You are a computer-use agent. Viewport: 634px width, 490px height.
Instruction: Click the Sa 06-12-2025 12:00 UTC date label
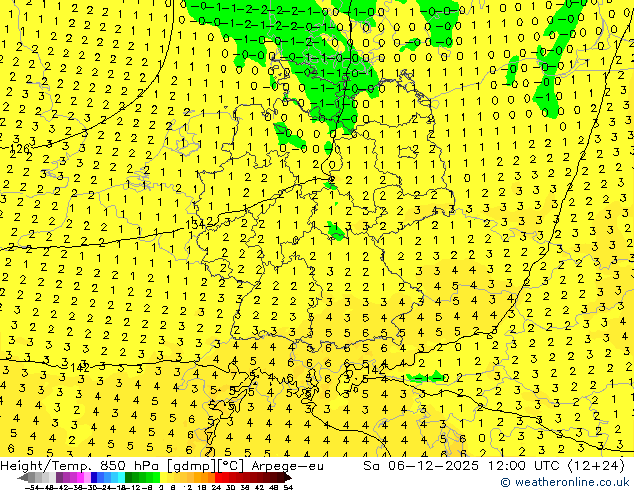click(x=494, y=466)
